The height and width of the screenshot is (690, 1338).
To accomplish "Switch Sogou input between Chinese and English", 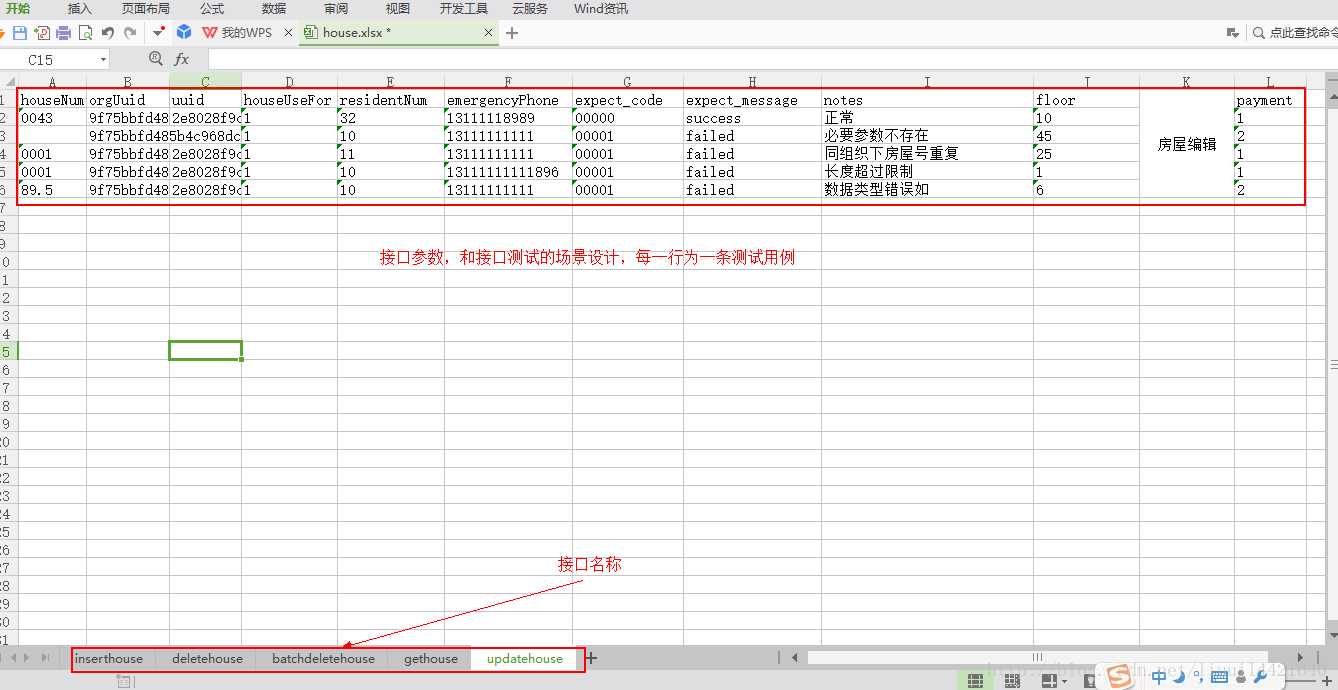I will 1159,678.
